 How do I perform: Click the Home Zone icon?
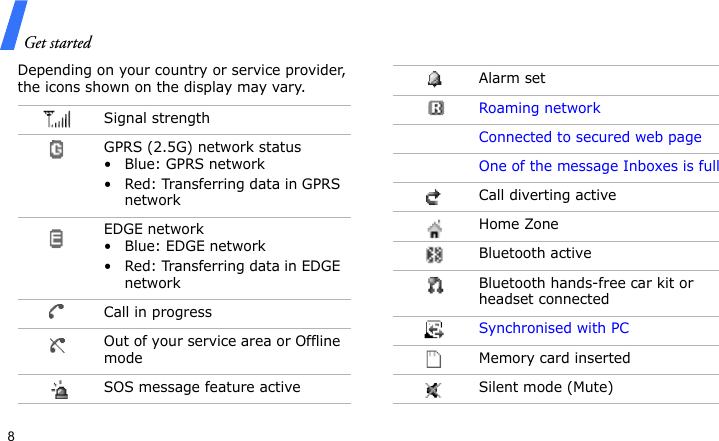[436, 226]
